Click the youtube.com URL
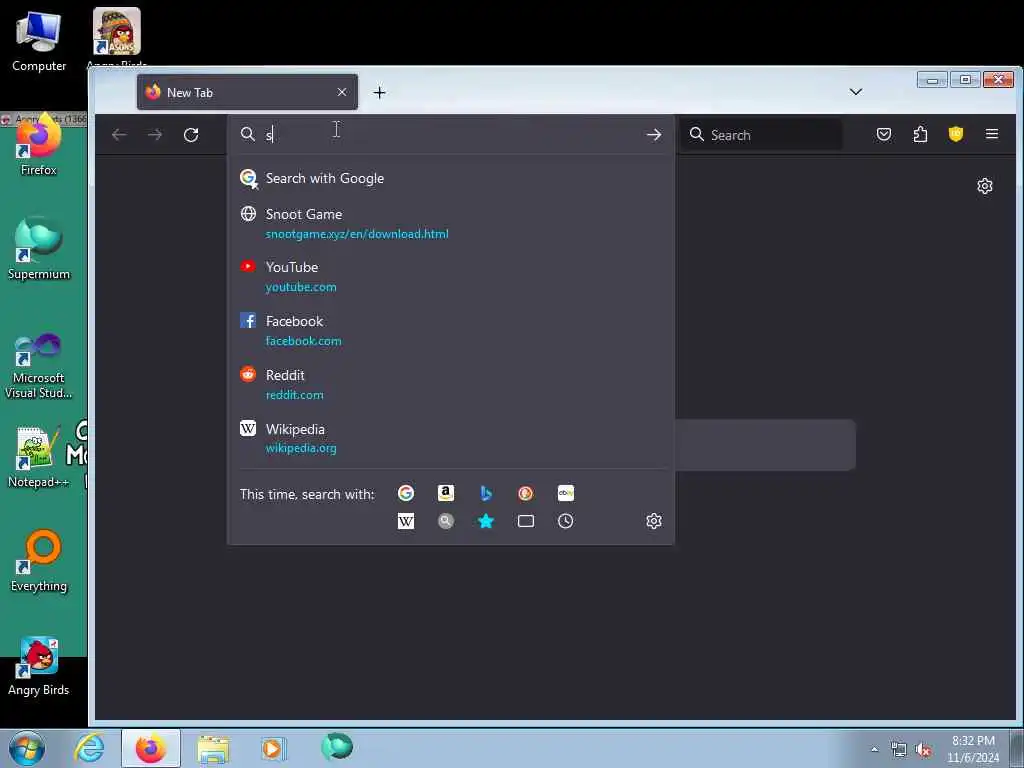The width and height of the screenshot is (1024, 768). pos(301,287)
